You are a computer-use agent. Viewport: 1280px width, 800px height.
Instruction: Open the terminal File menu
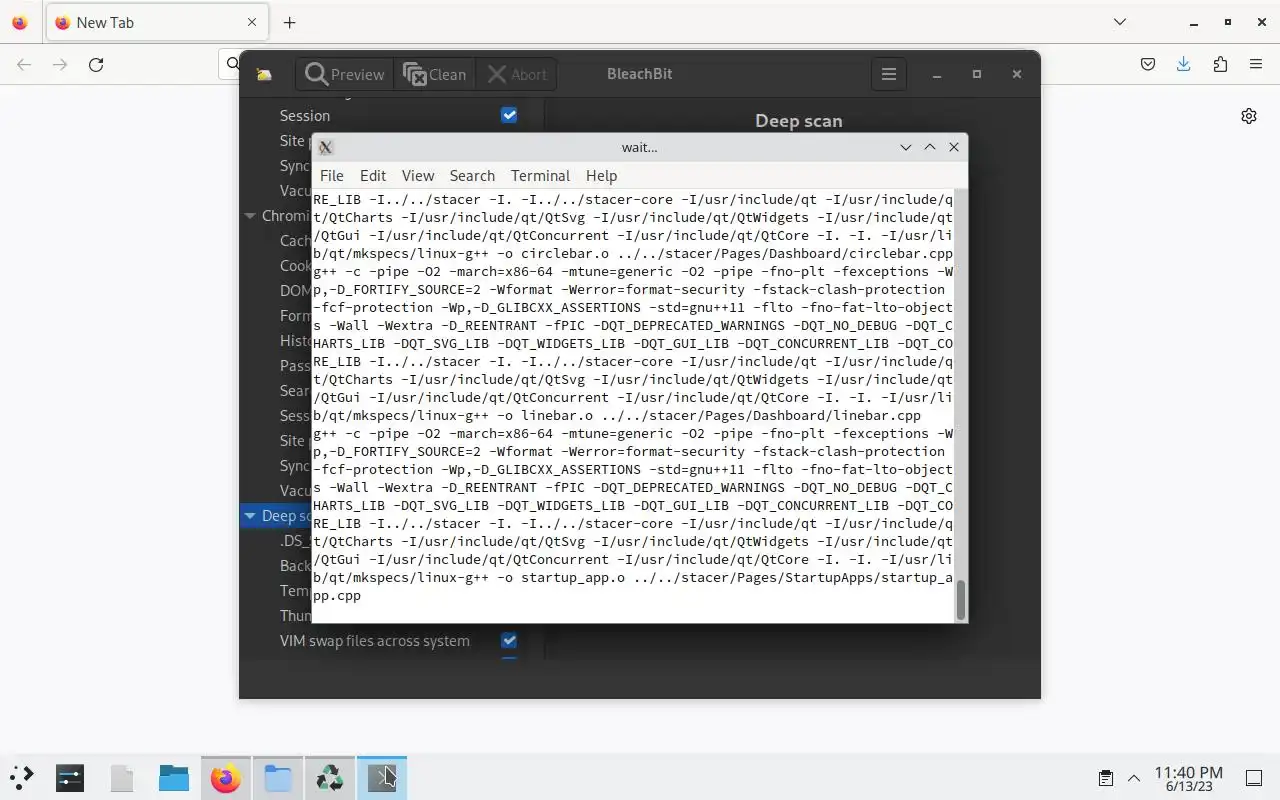point(331,175)
